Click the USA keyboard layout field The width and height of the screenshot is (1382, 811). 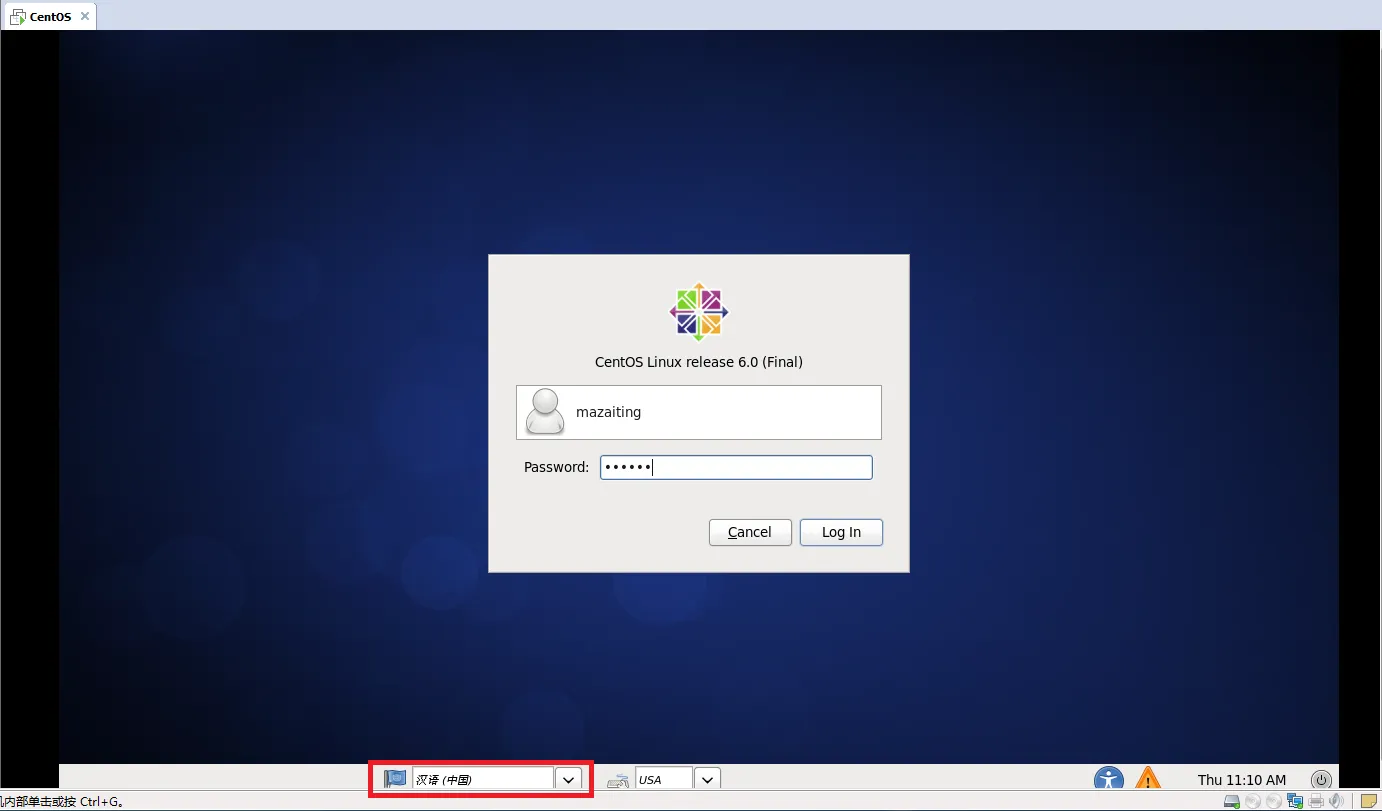click(x=664, y=779)
